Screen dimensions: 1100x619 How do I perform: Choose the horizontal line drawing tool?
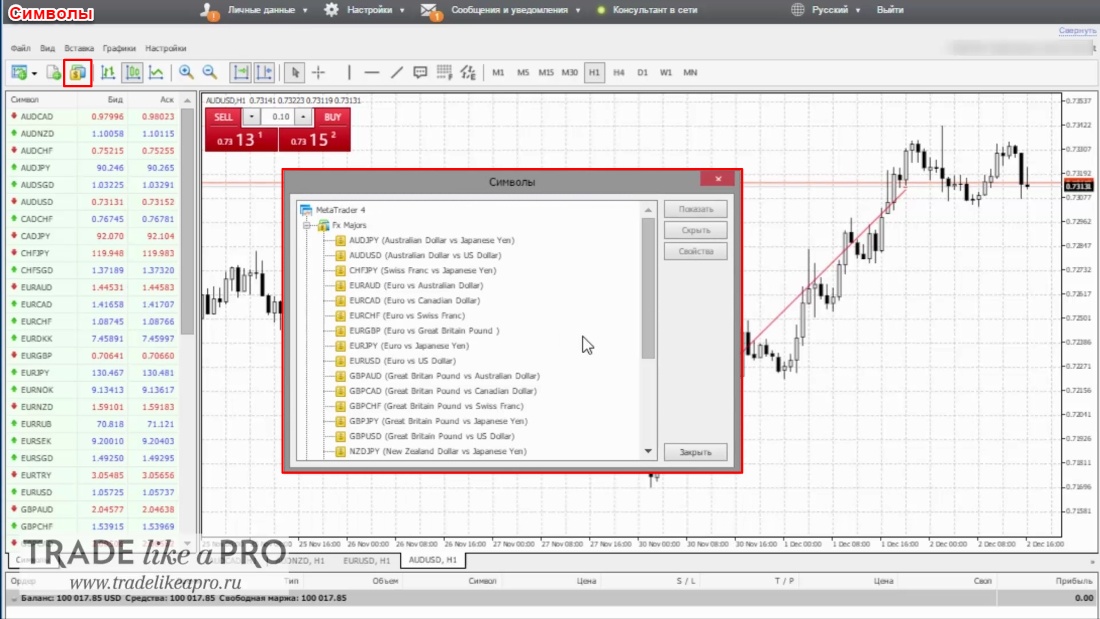[372, 72]
